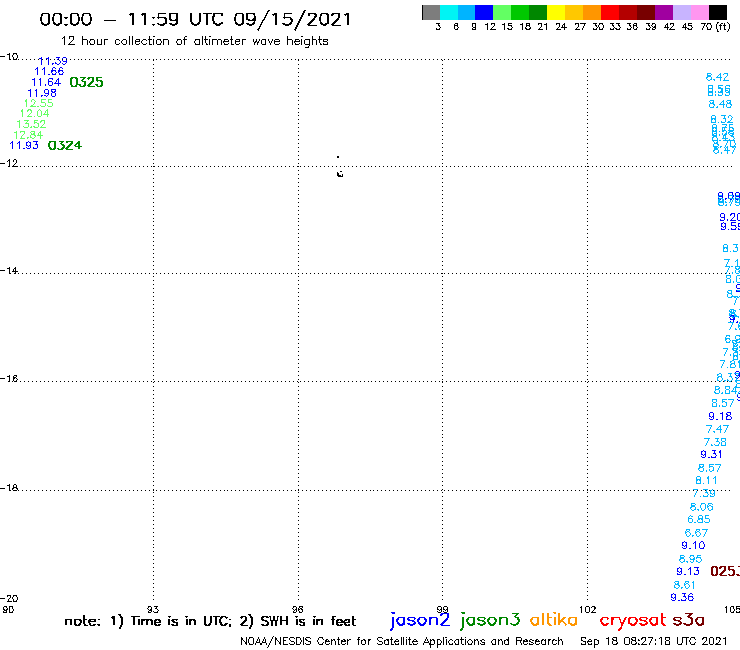Click the date range title 00:00 – 11:59 UTC 09/15/2021
Screen dimensions: 740x650
pyautogui.click(x=195, y=19)
